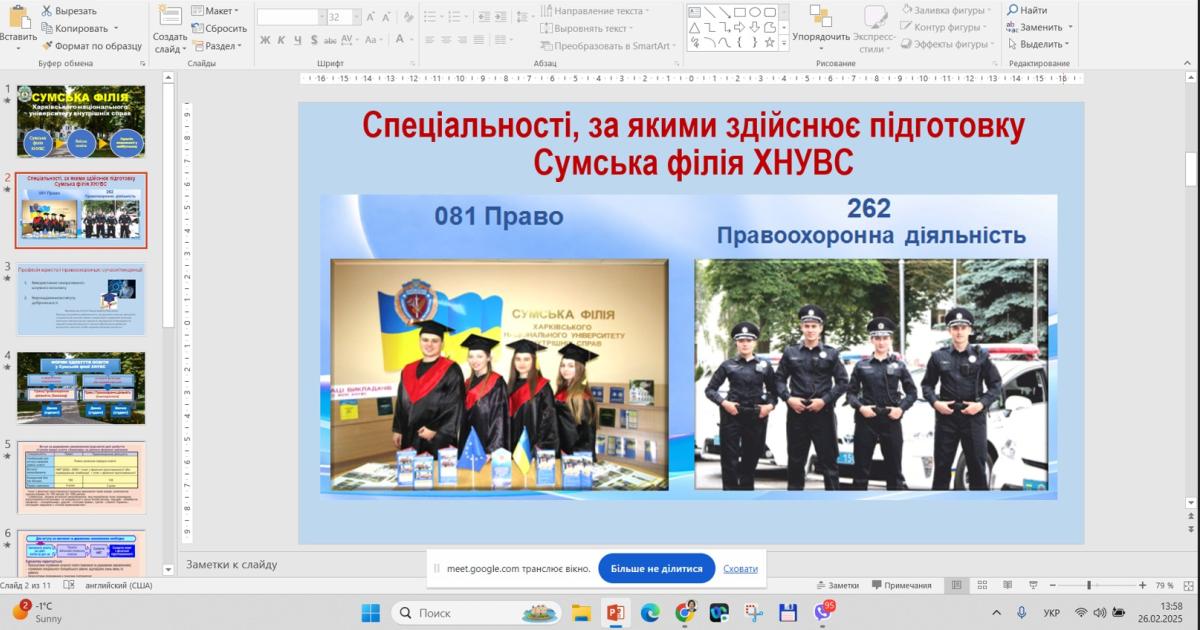Viewport: 1200px width, 630px height.
Task: Click the line spacing icon
Action: [521, 17]
